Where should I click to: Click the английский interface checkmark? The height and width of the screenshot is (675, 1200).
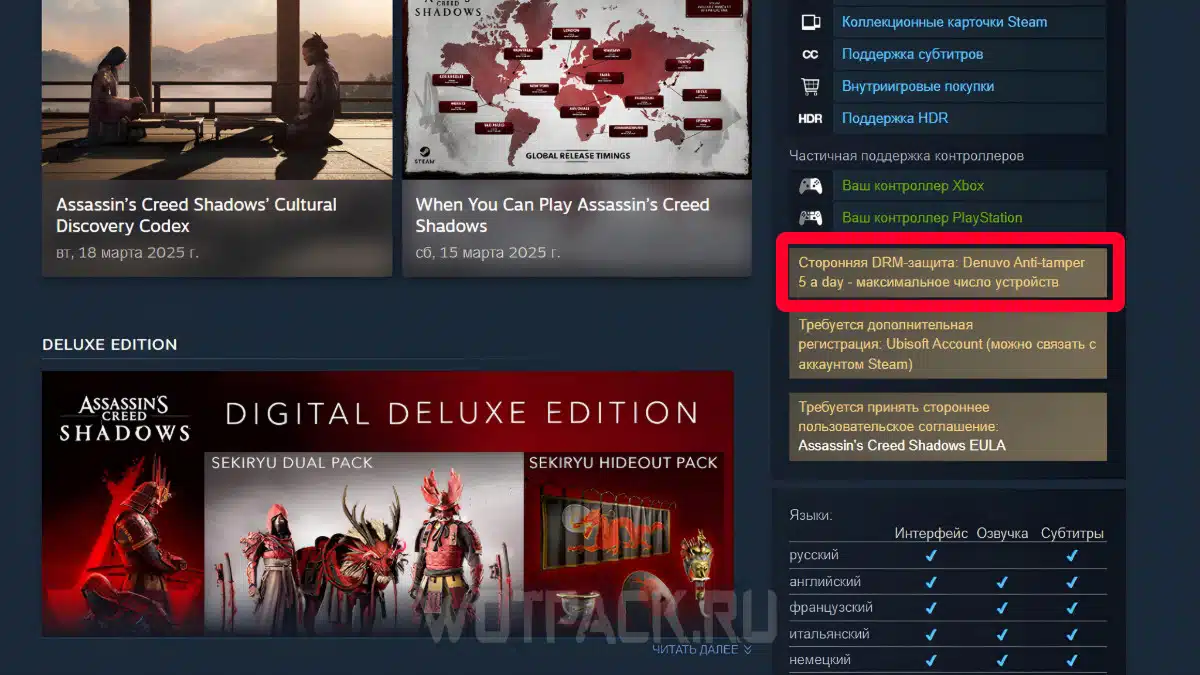(931, 582)
